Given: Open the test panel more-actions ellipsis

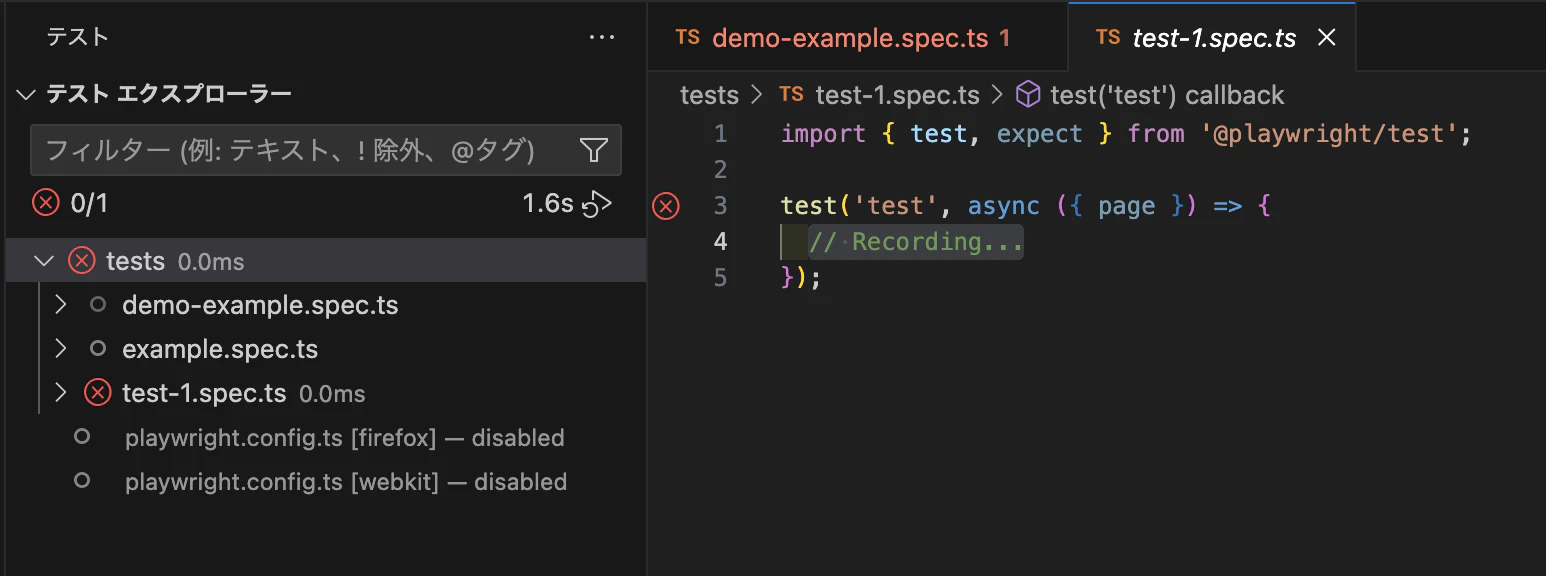Looking at the screenshot, I should point(602,38).
